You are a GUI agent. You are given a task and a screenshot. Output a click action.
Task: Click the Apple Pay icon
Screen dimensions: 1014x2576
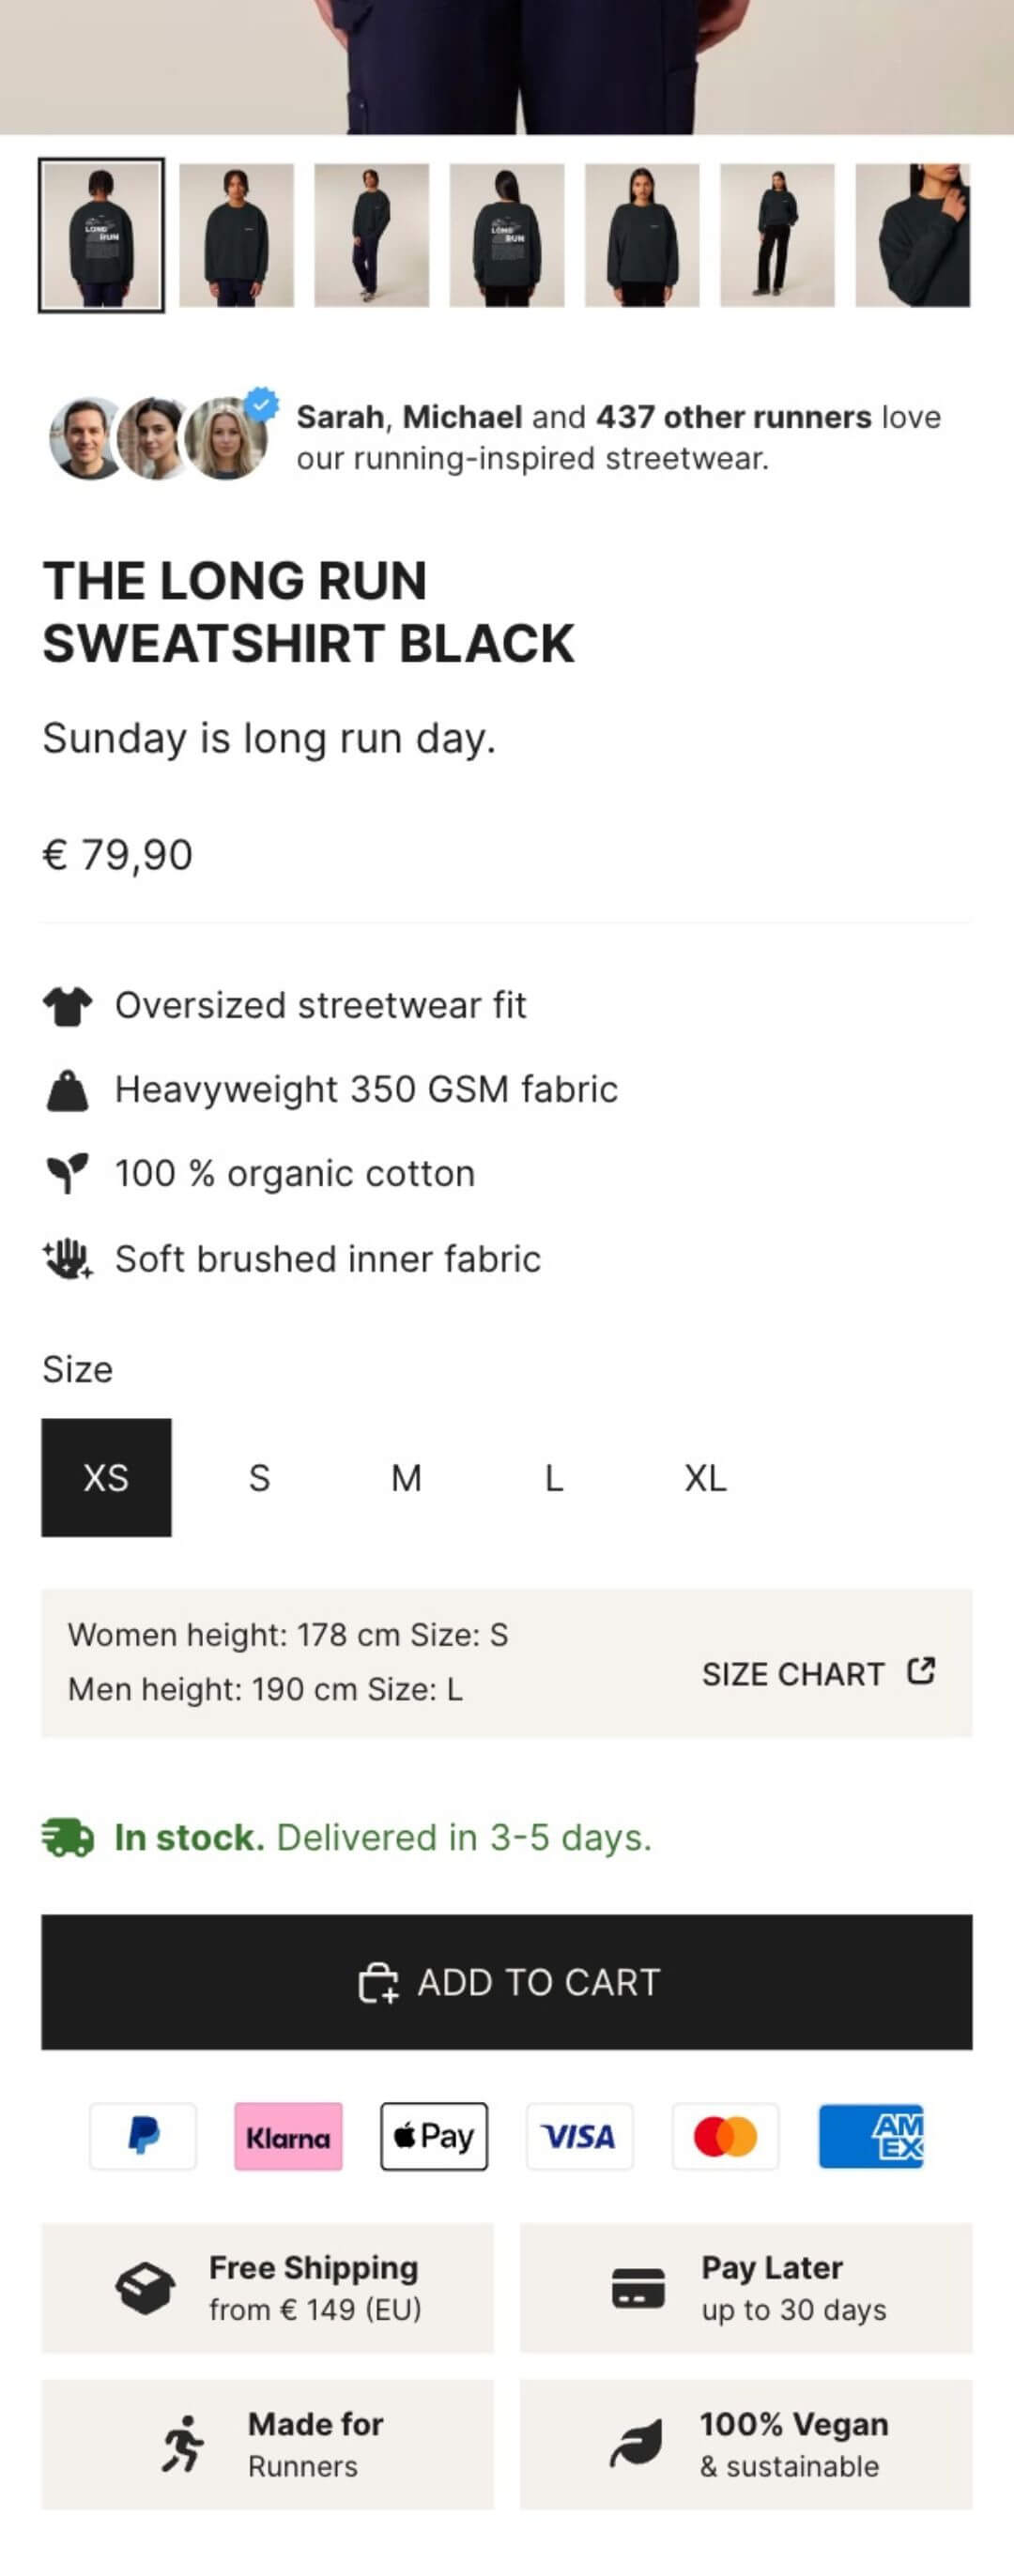pyautogui.click(x=434, y=2136)
